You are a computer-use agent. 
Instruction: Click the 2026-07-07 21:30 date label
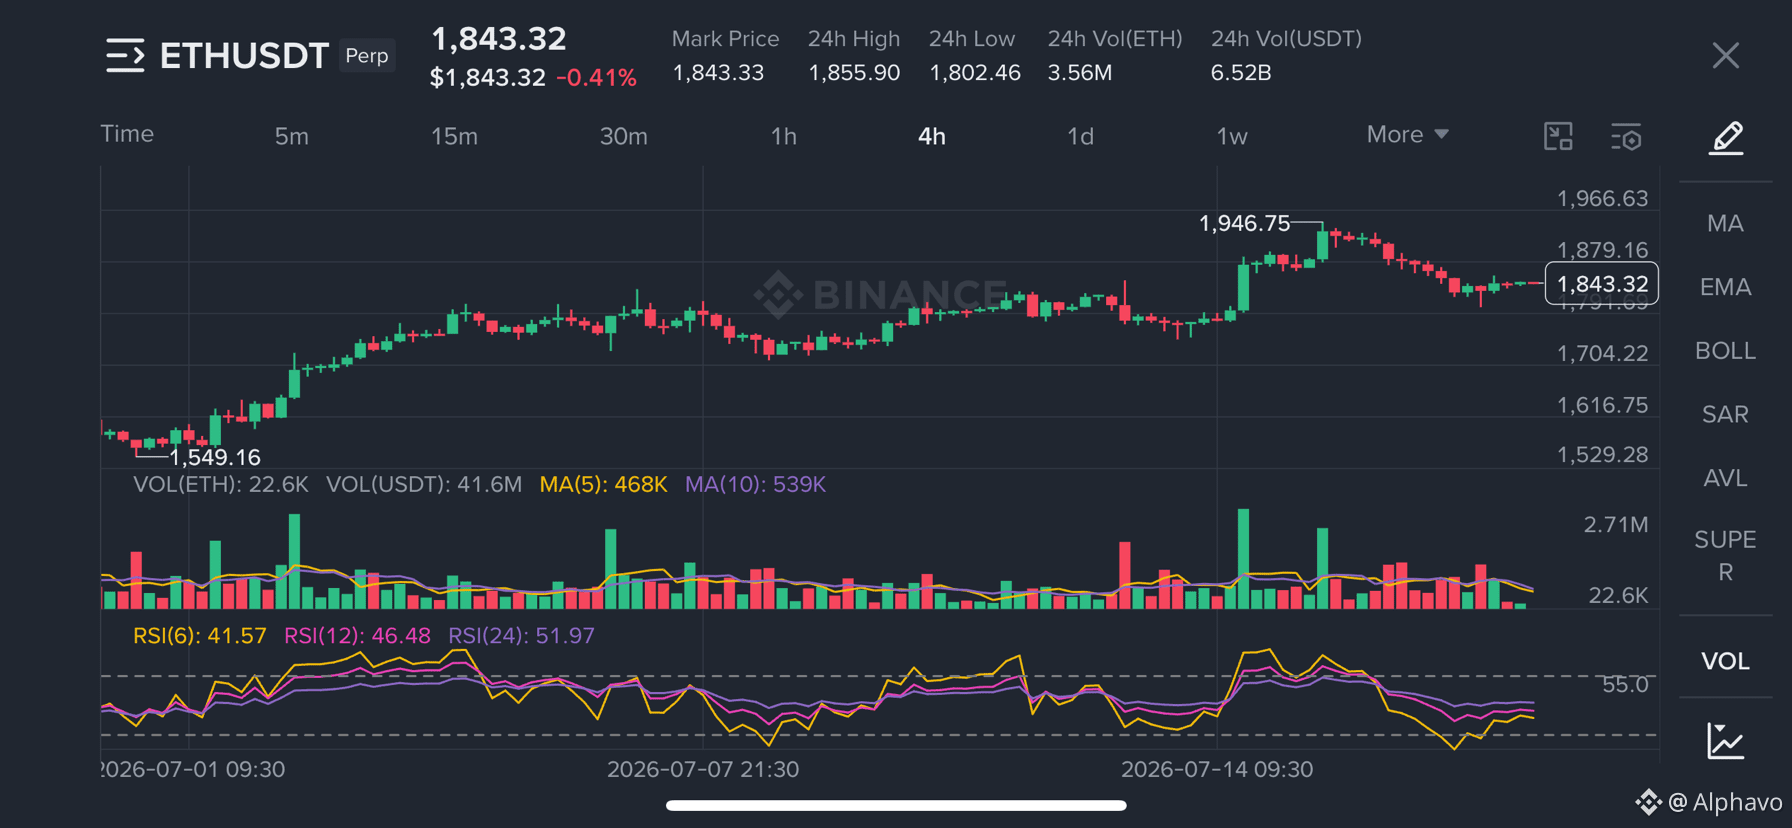[703, 769]
